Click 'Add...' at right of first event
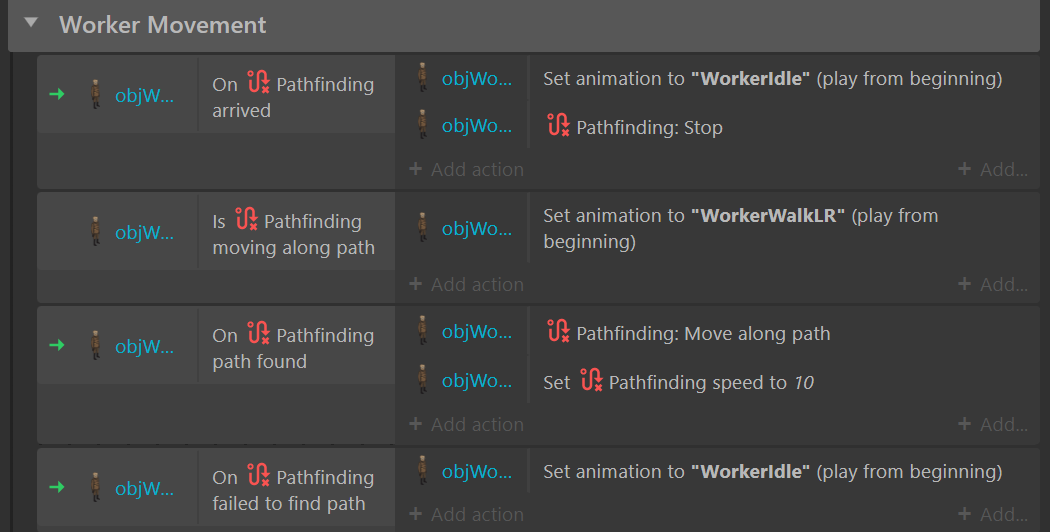The width and height of the screenshot is (1050, 532). click(x=993, y=170)
